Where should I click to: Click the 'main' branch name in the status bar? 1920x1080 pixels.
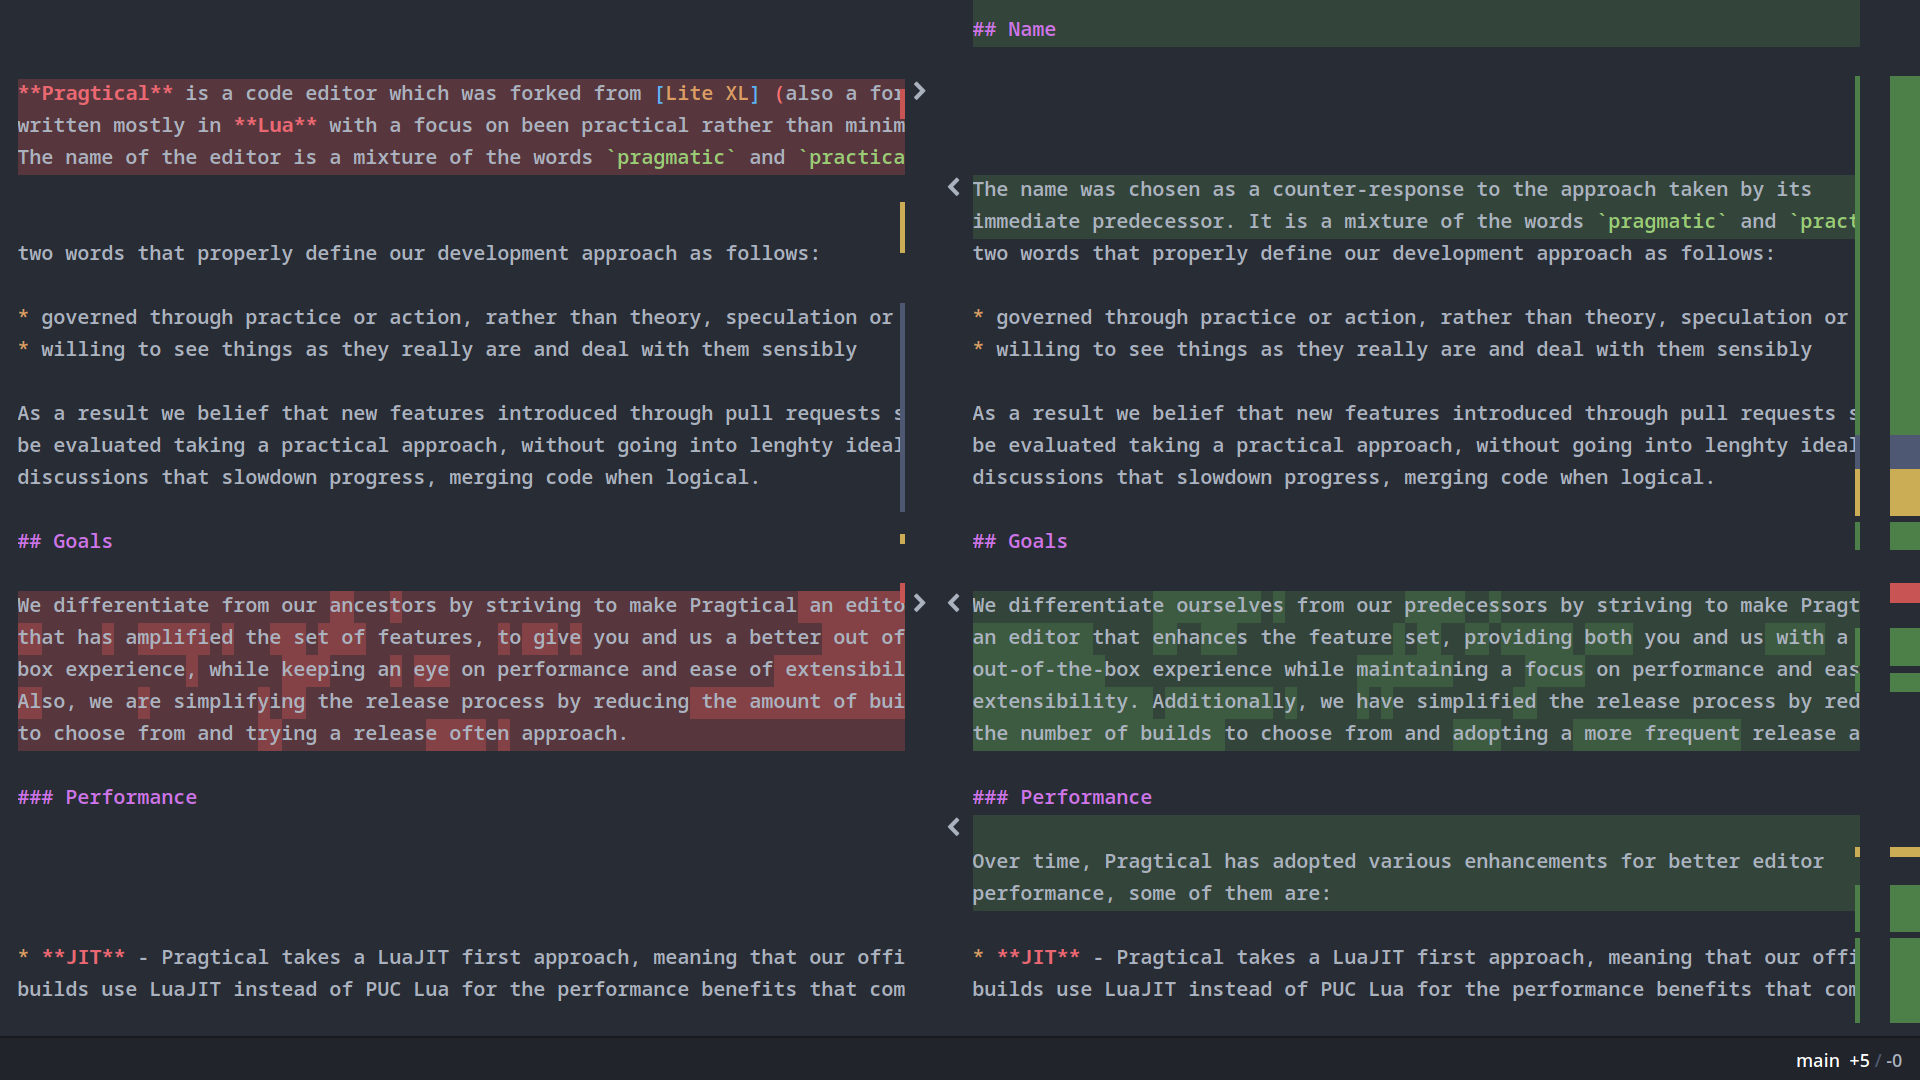click(1817, 1061)
